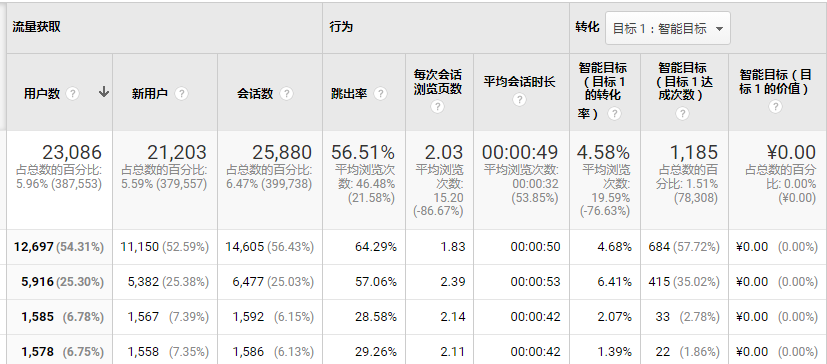Sort by 新用户 column header

pyautogui.click(x=150, y=94)
